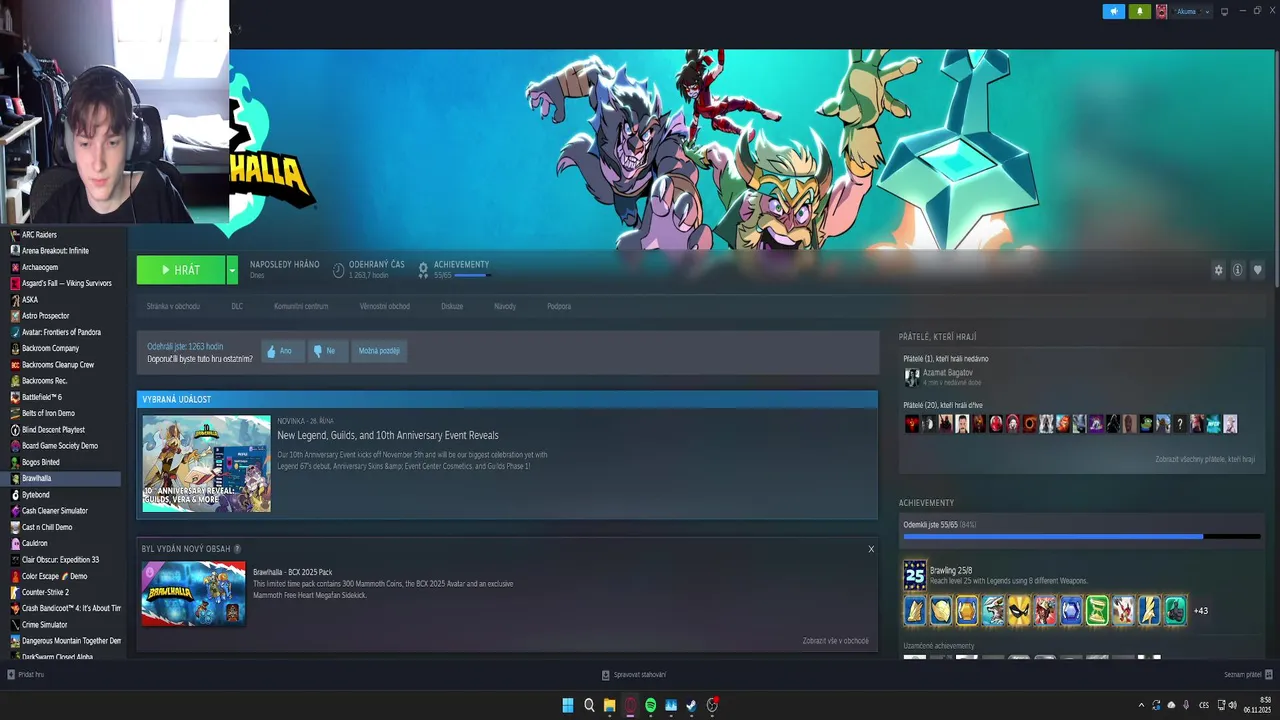Click the green HRÁT play button
The image size is (1280, 720).
pyautogui.click(x=181, y=270)
